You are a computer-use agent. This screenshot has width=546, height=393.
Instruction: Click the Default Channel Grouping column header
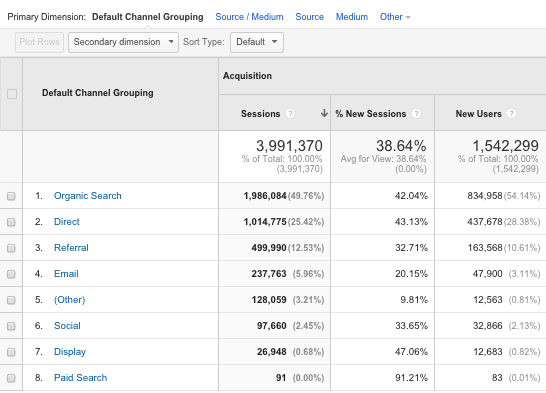(98, 93)
